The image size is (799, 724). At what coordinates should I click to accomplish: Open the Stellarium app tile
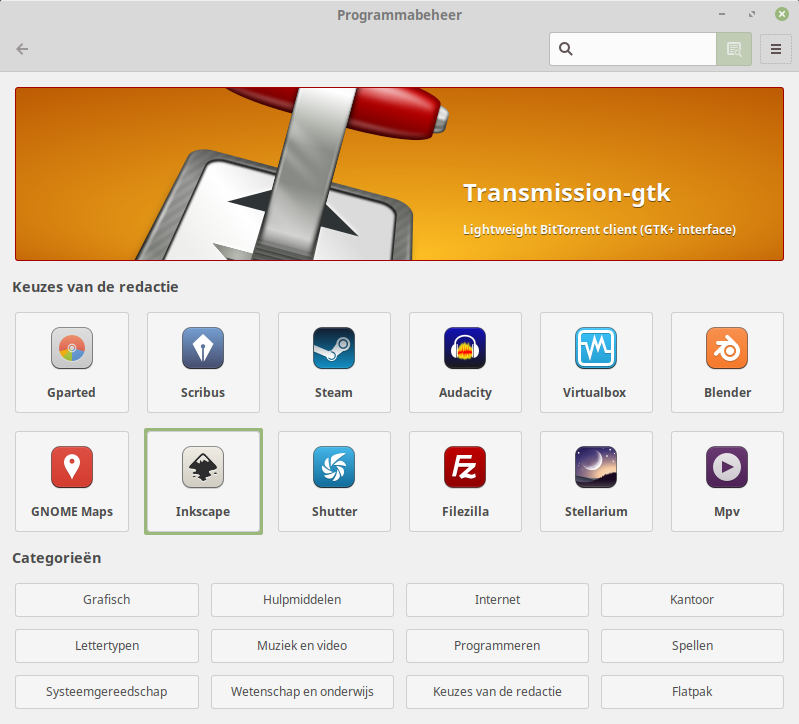596,481
